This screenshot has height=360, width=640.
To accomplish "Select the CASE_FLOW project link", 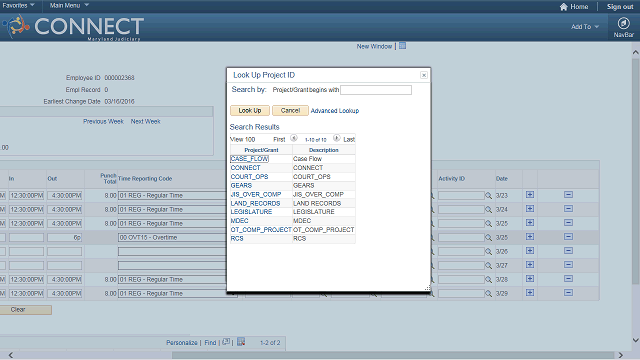I will click(x=249, y=159).
